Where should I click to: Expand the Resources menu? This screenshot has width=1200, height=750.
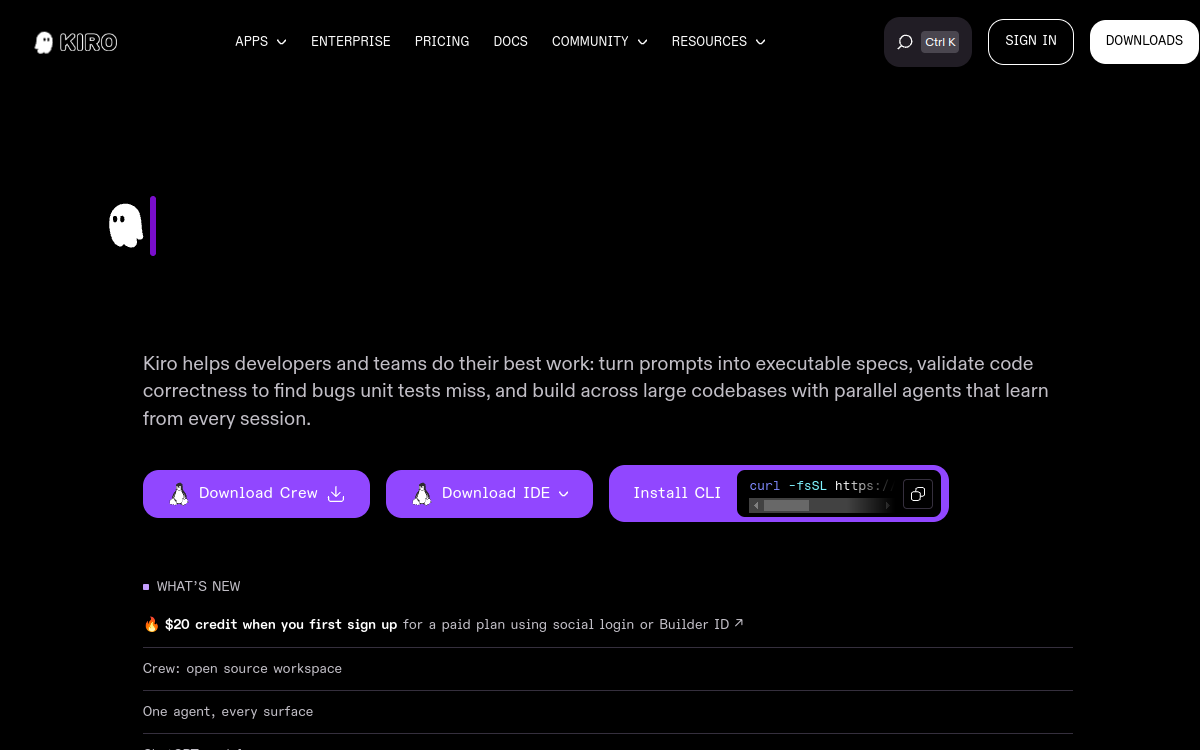coord(719,42)
